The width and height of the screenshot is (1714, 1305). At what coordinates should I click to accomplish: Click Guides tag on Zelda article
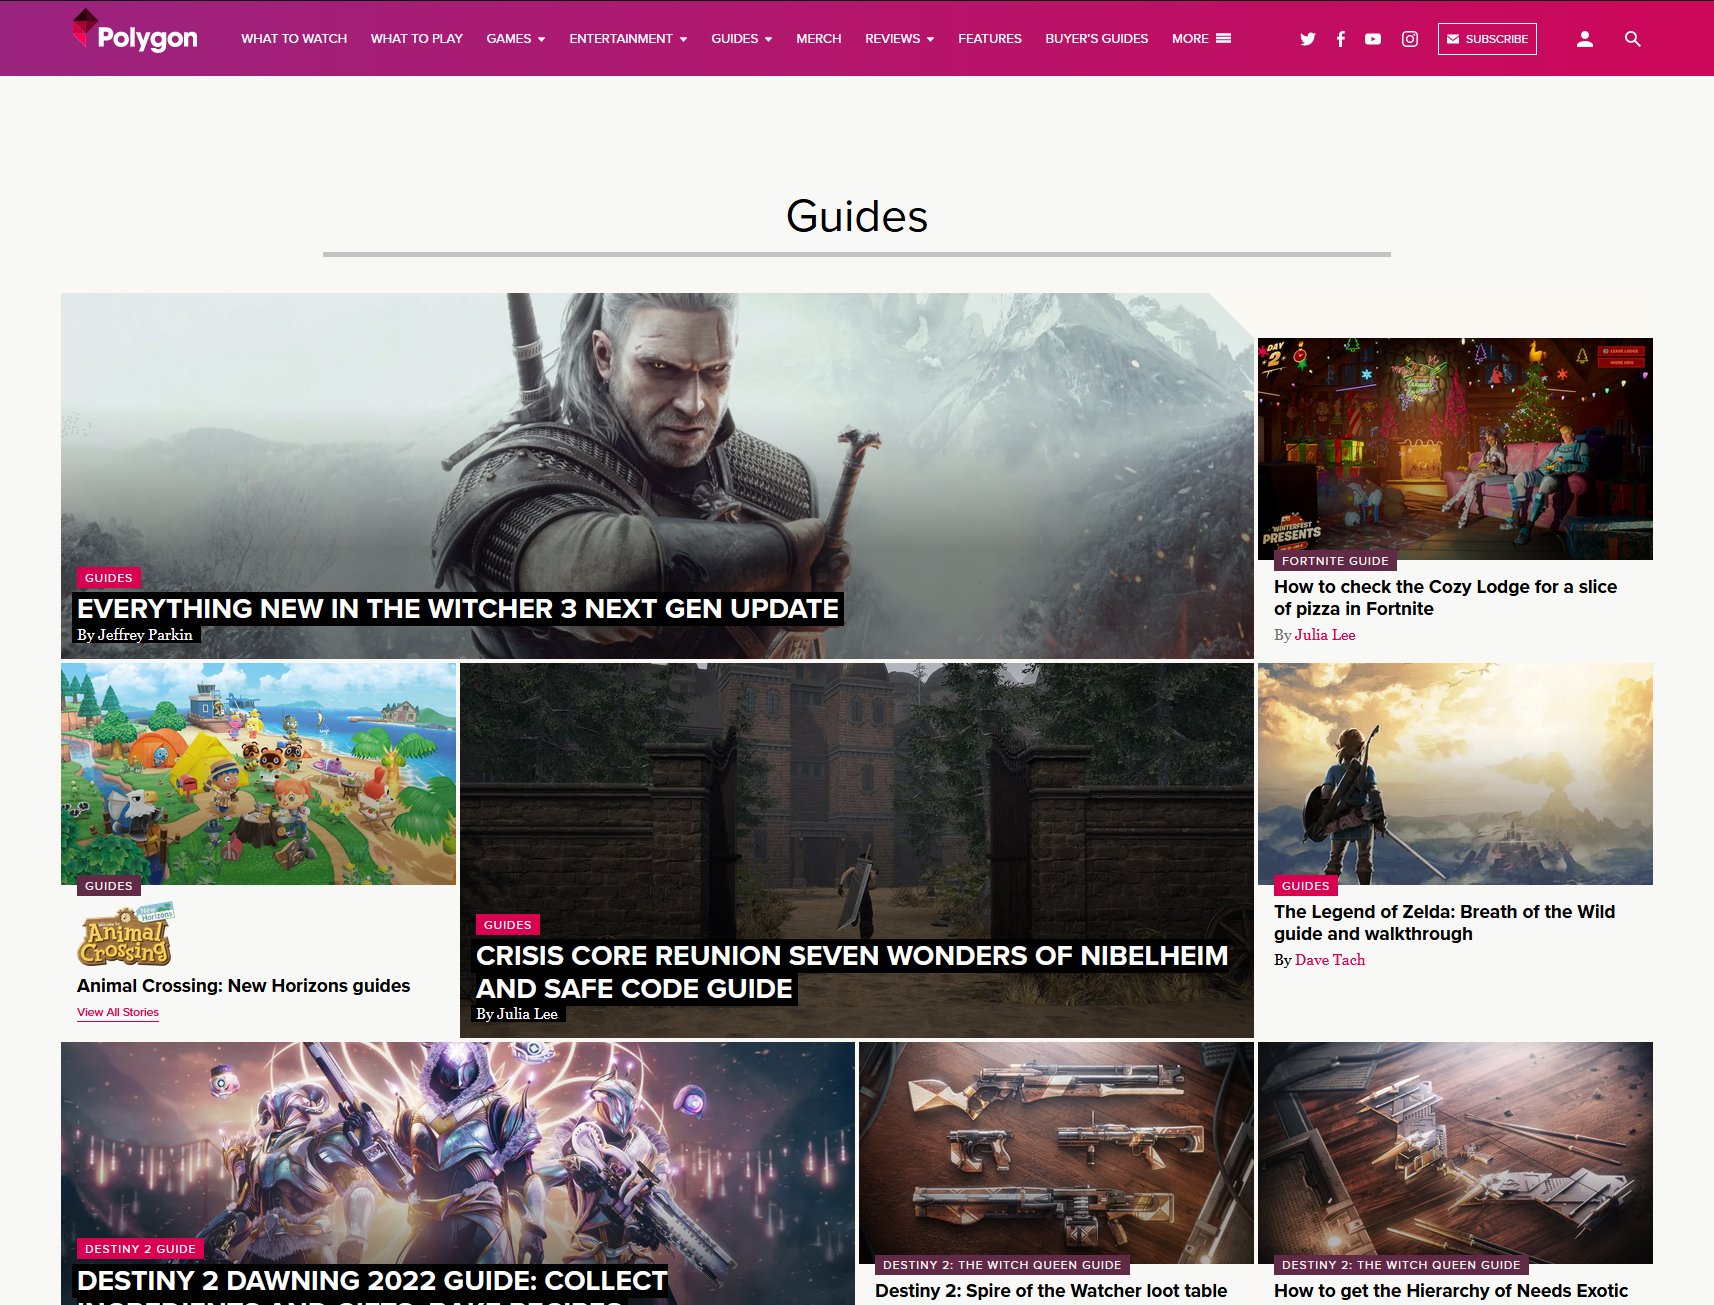1306,886
